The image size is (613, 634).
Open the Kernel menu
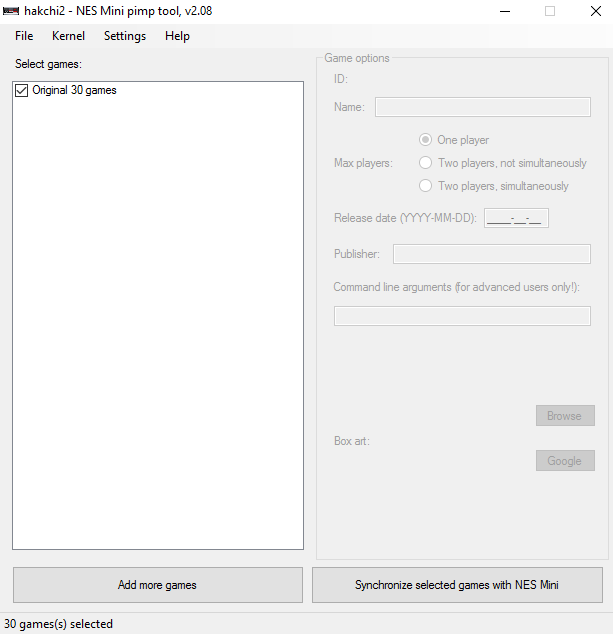(x=68, y=36)
